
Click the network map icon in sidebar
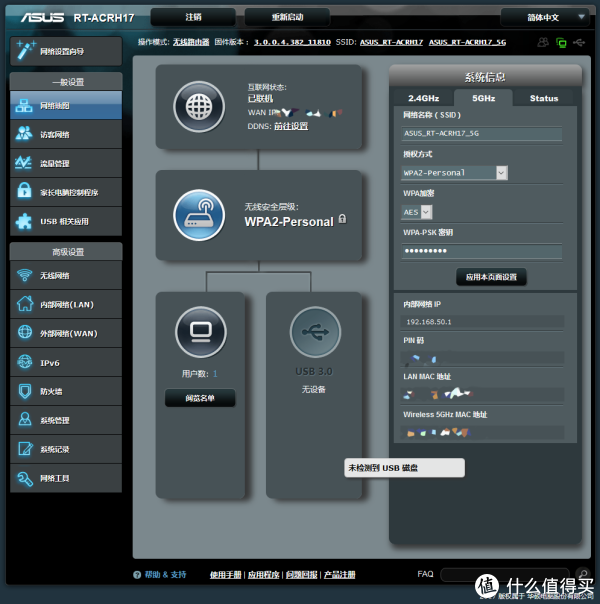tap(24, 106)
